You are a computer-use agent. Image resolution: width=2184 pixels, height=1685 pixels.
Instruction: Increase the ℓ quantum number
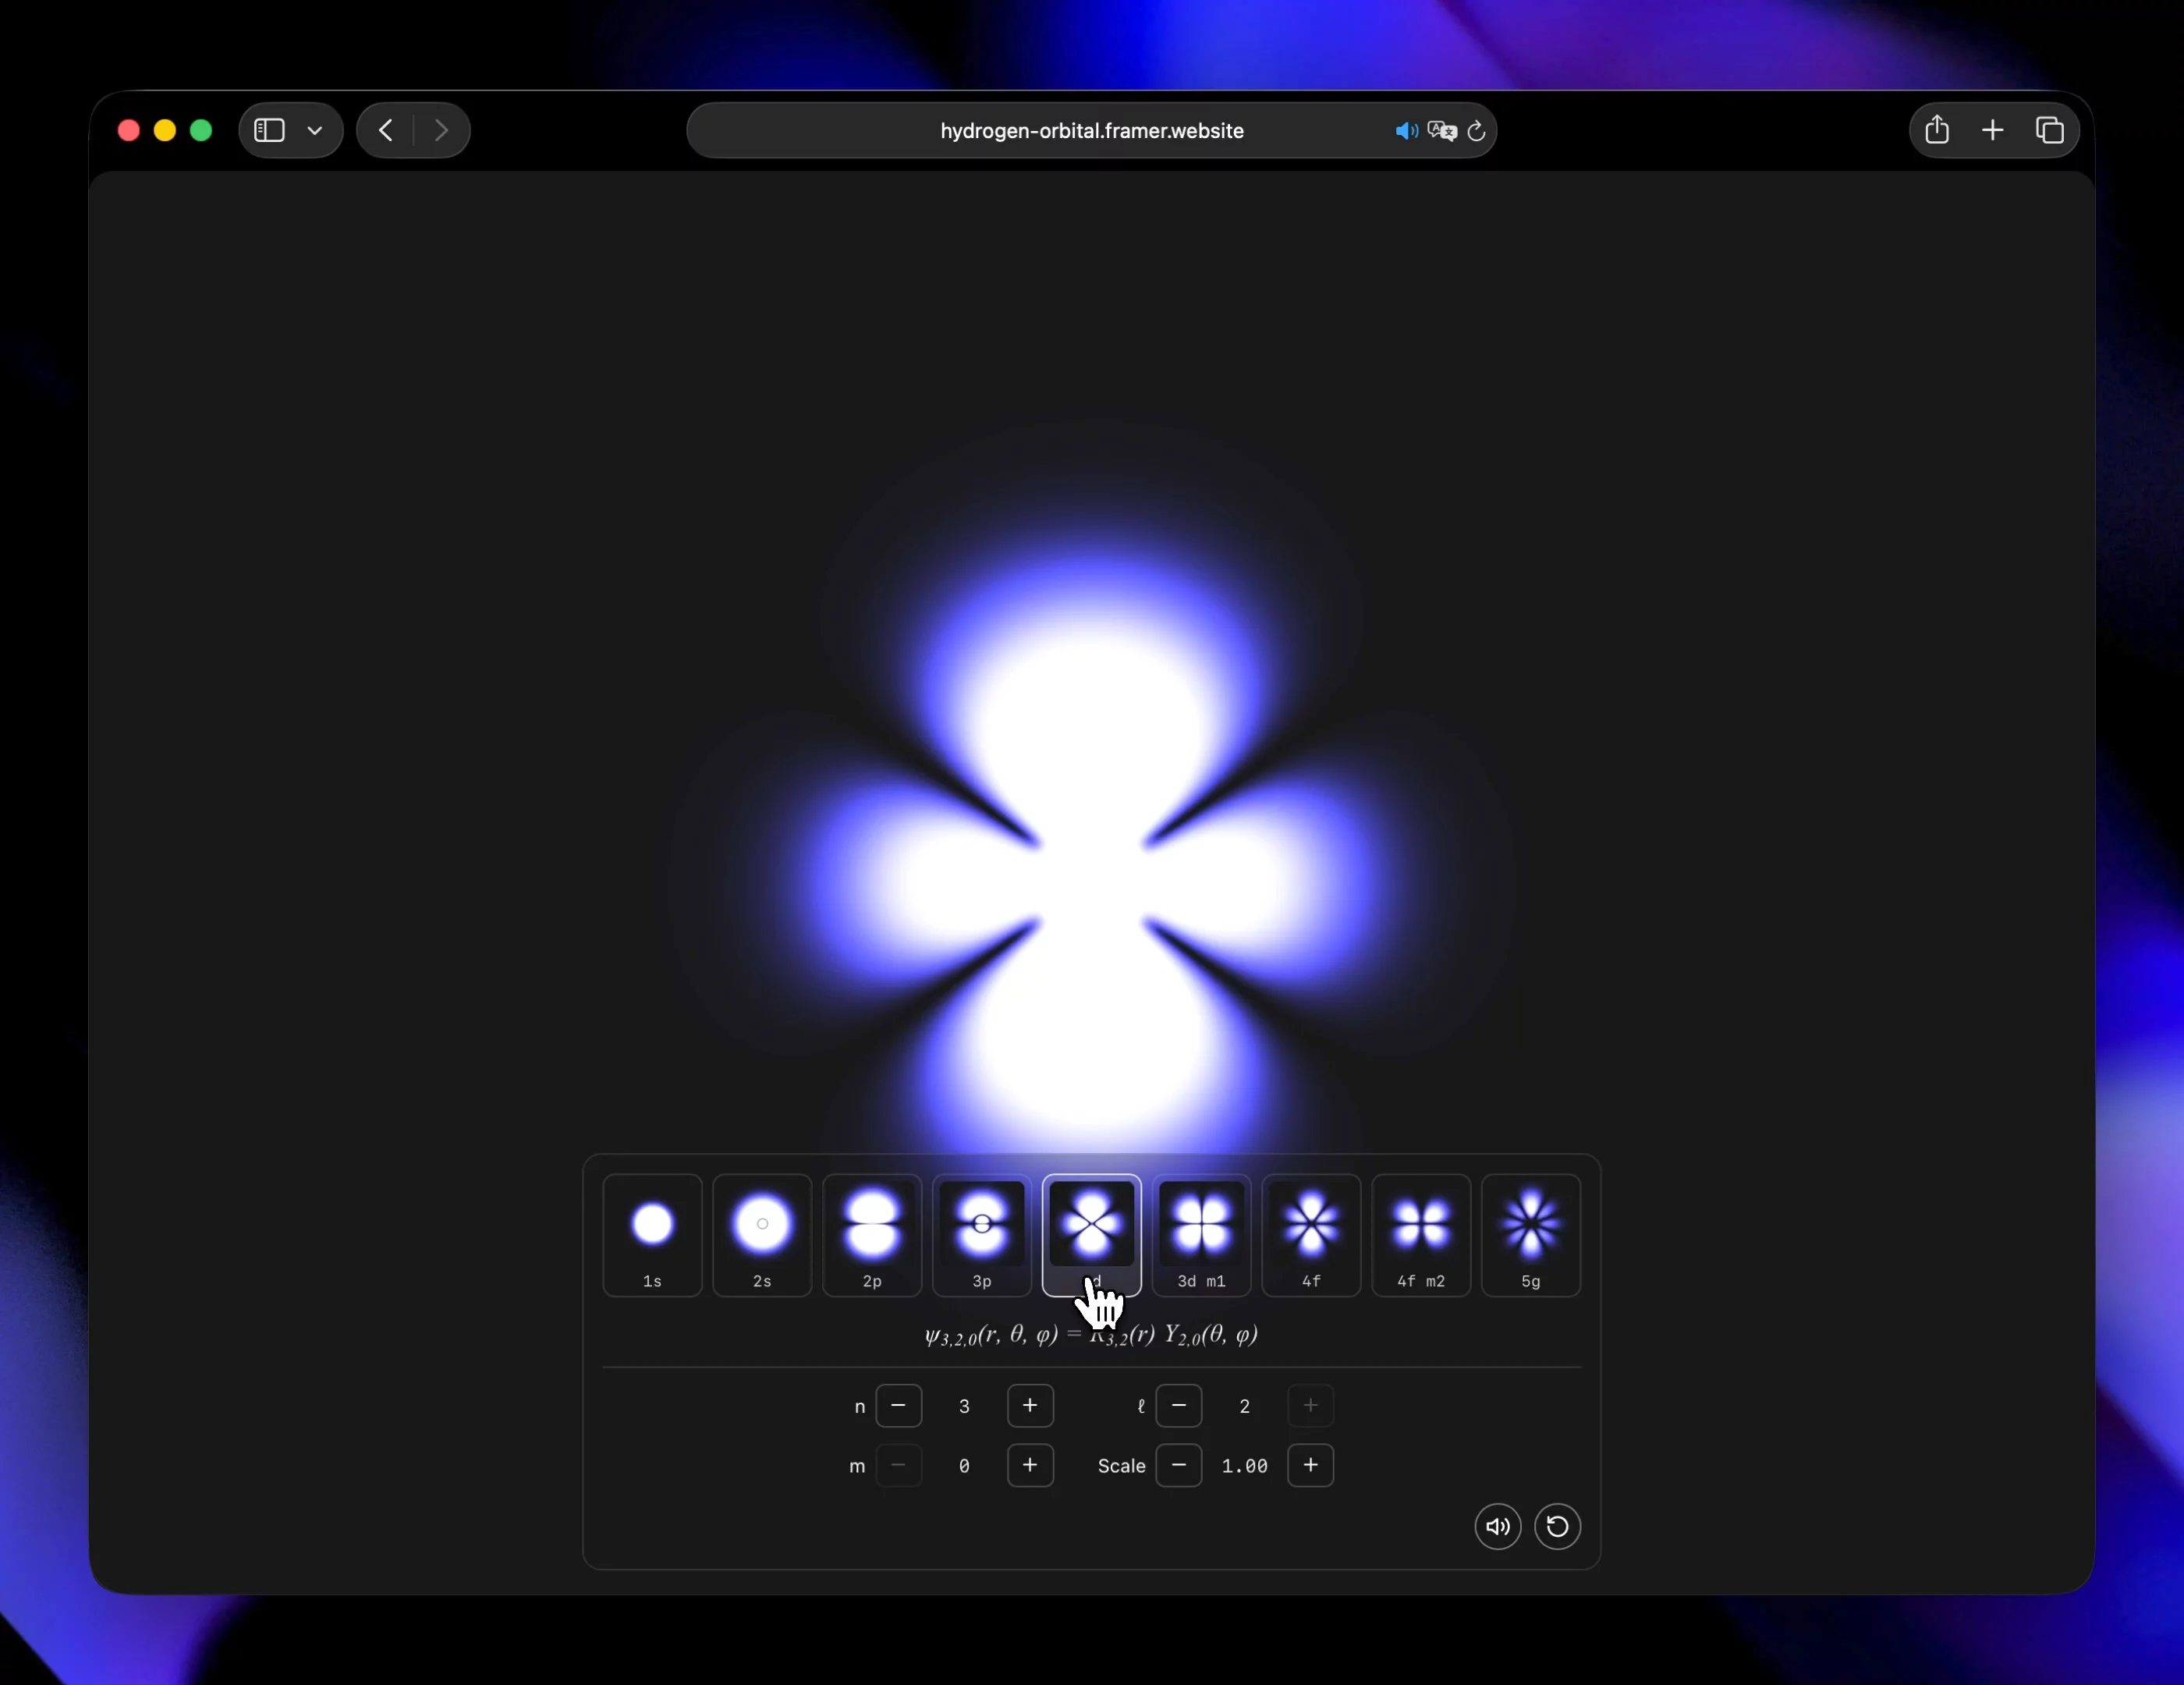pos(1311,1406)
